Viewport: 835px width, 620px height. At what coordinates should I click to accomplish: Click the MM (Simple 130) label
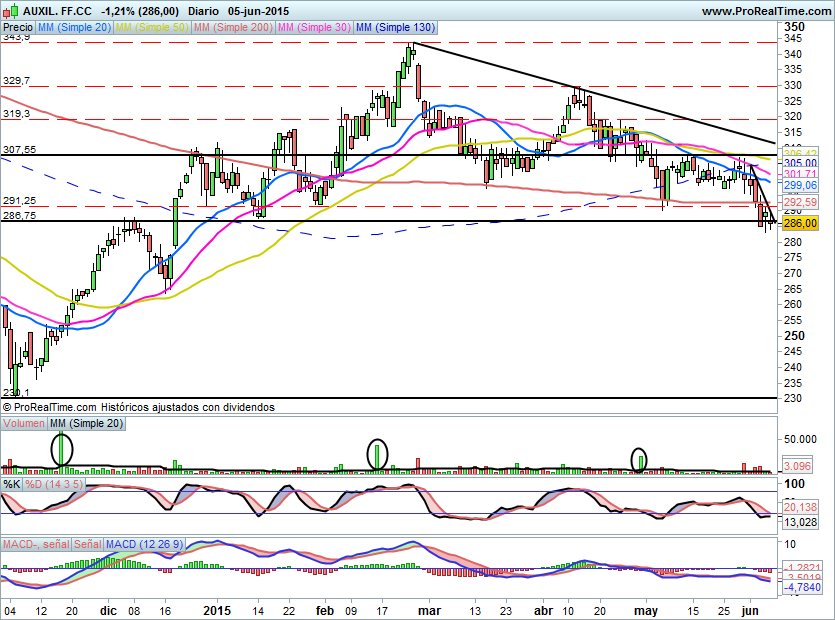click(395, 28)
